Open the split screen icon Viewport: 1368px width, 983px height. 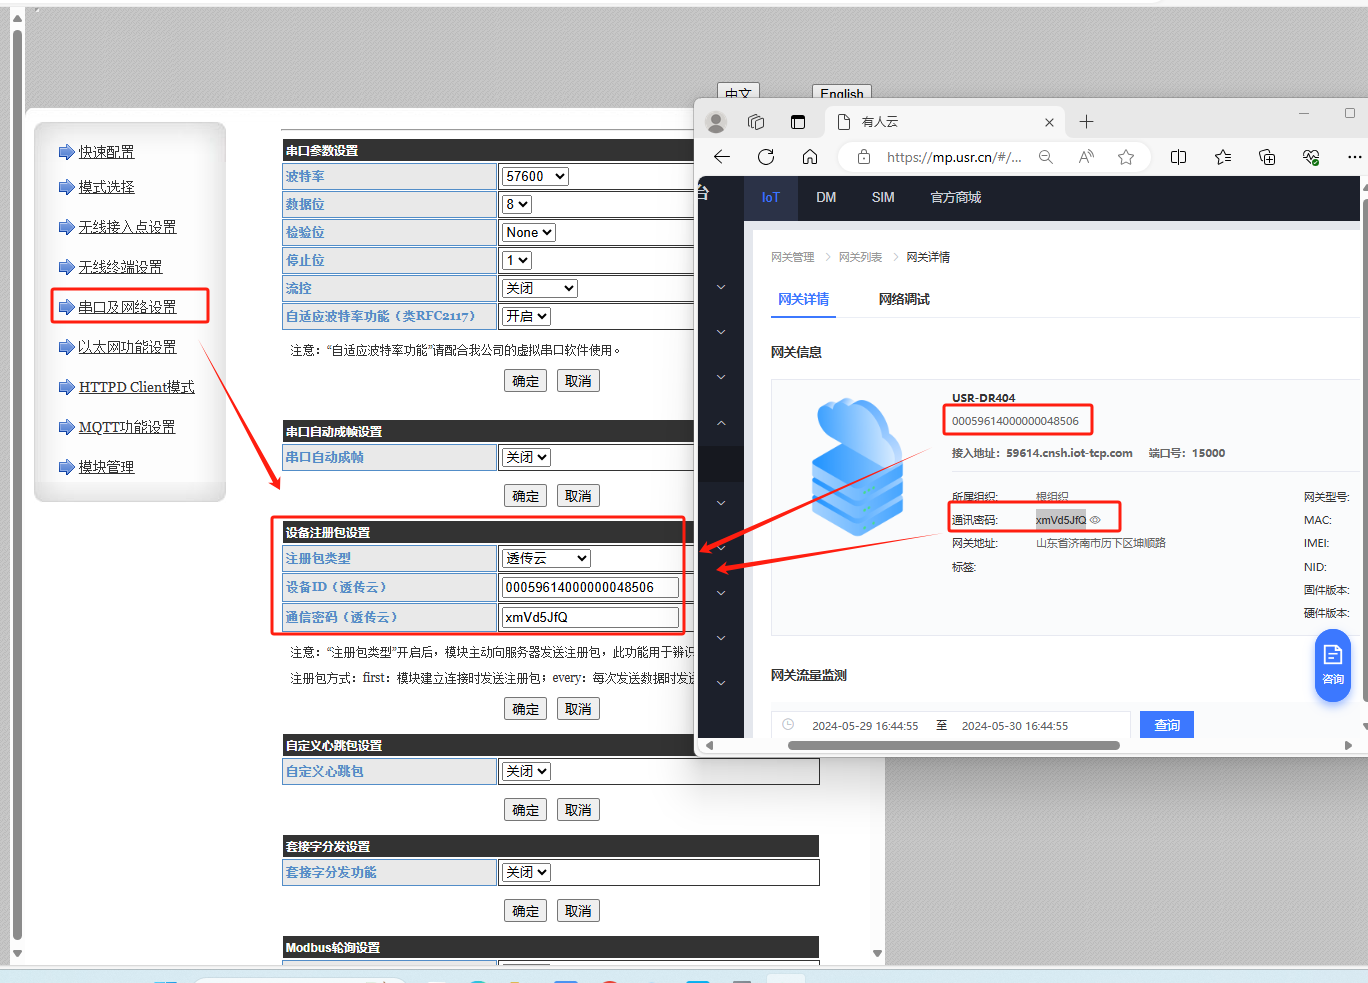pos(1178,157)
